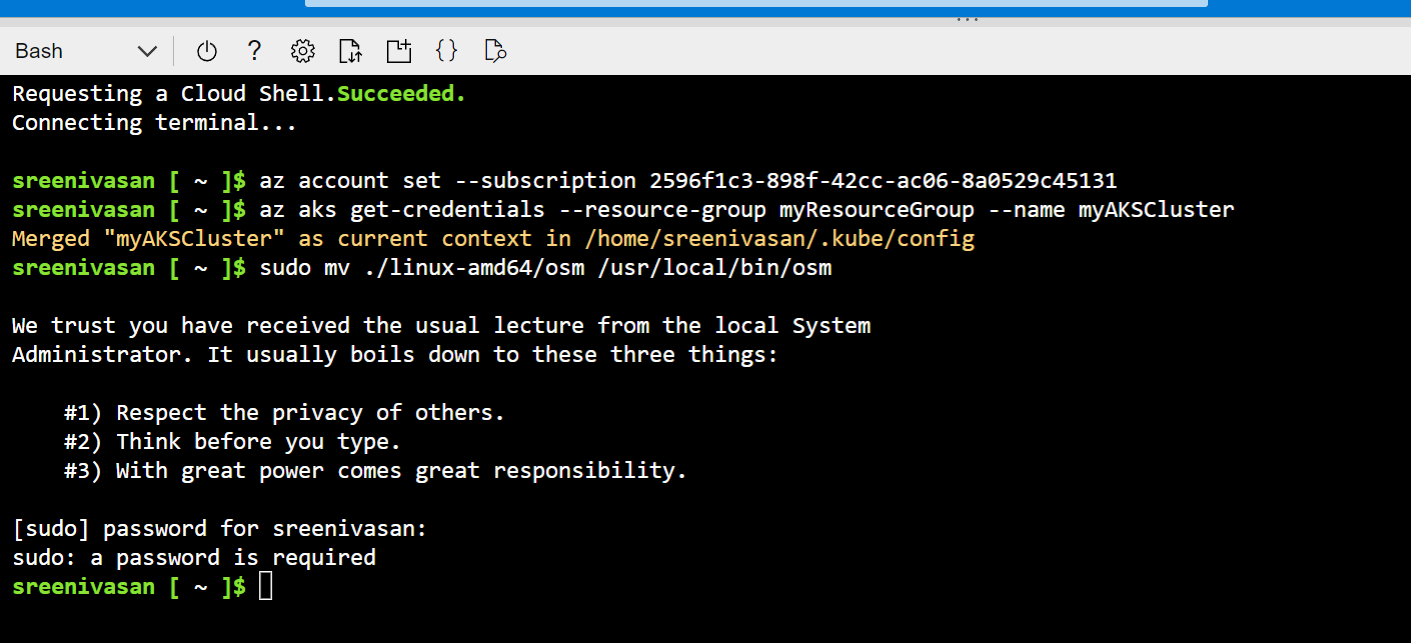Open the web preview tool

pos(495,50)
